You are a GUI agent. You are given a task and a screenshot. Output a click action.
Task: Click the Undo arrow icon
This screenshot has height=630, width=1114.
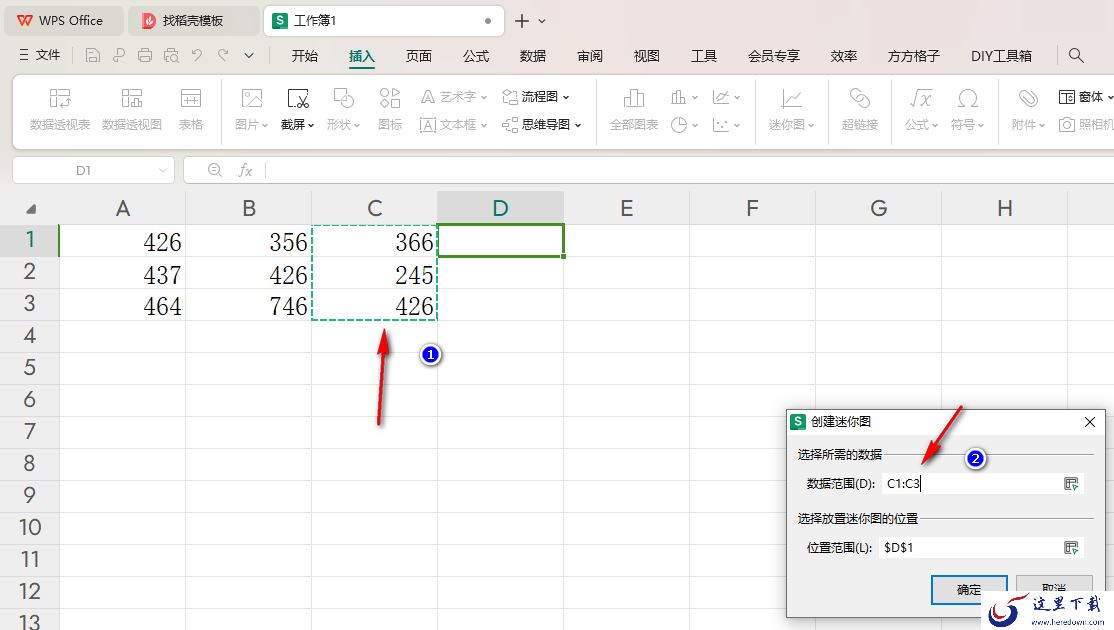click(x=197, y=55)
